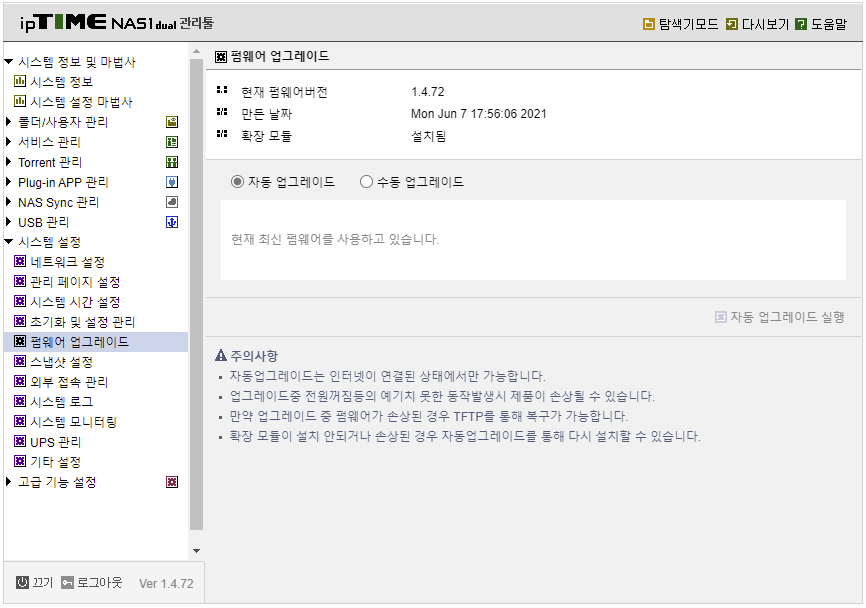
Task: Click the icon beside 시스템 설정 마법사
Action: point(20,102)
